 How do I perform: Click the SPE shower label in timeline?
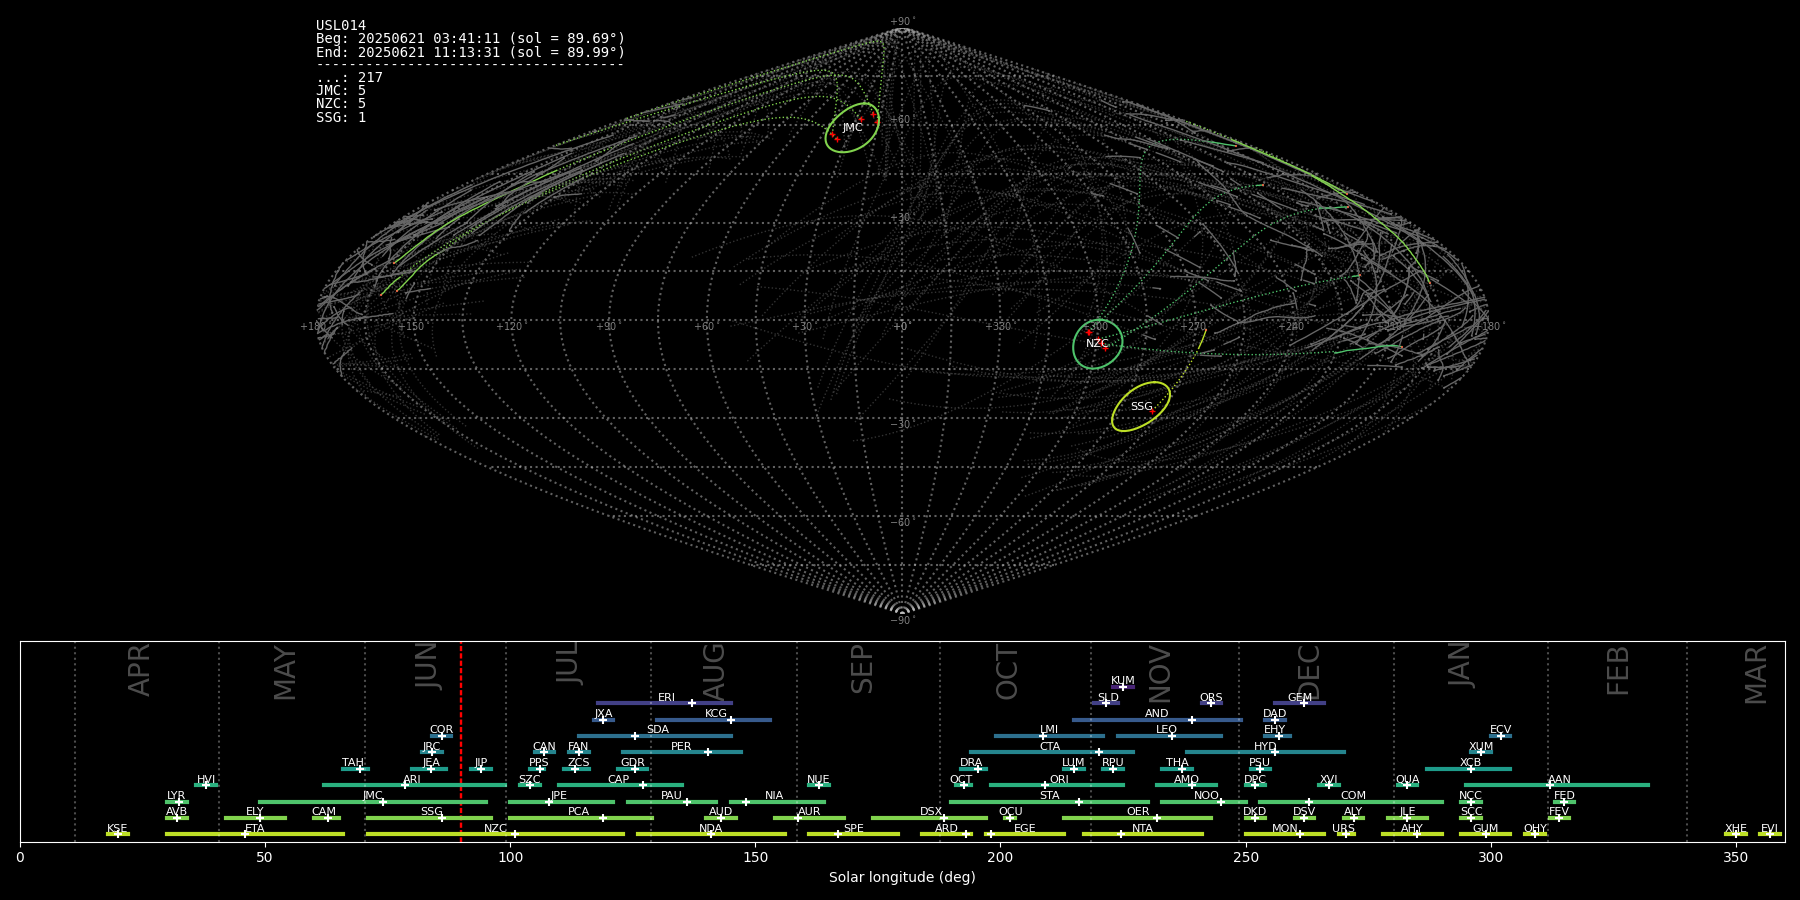point(853,829)
